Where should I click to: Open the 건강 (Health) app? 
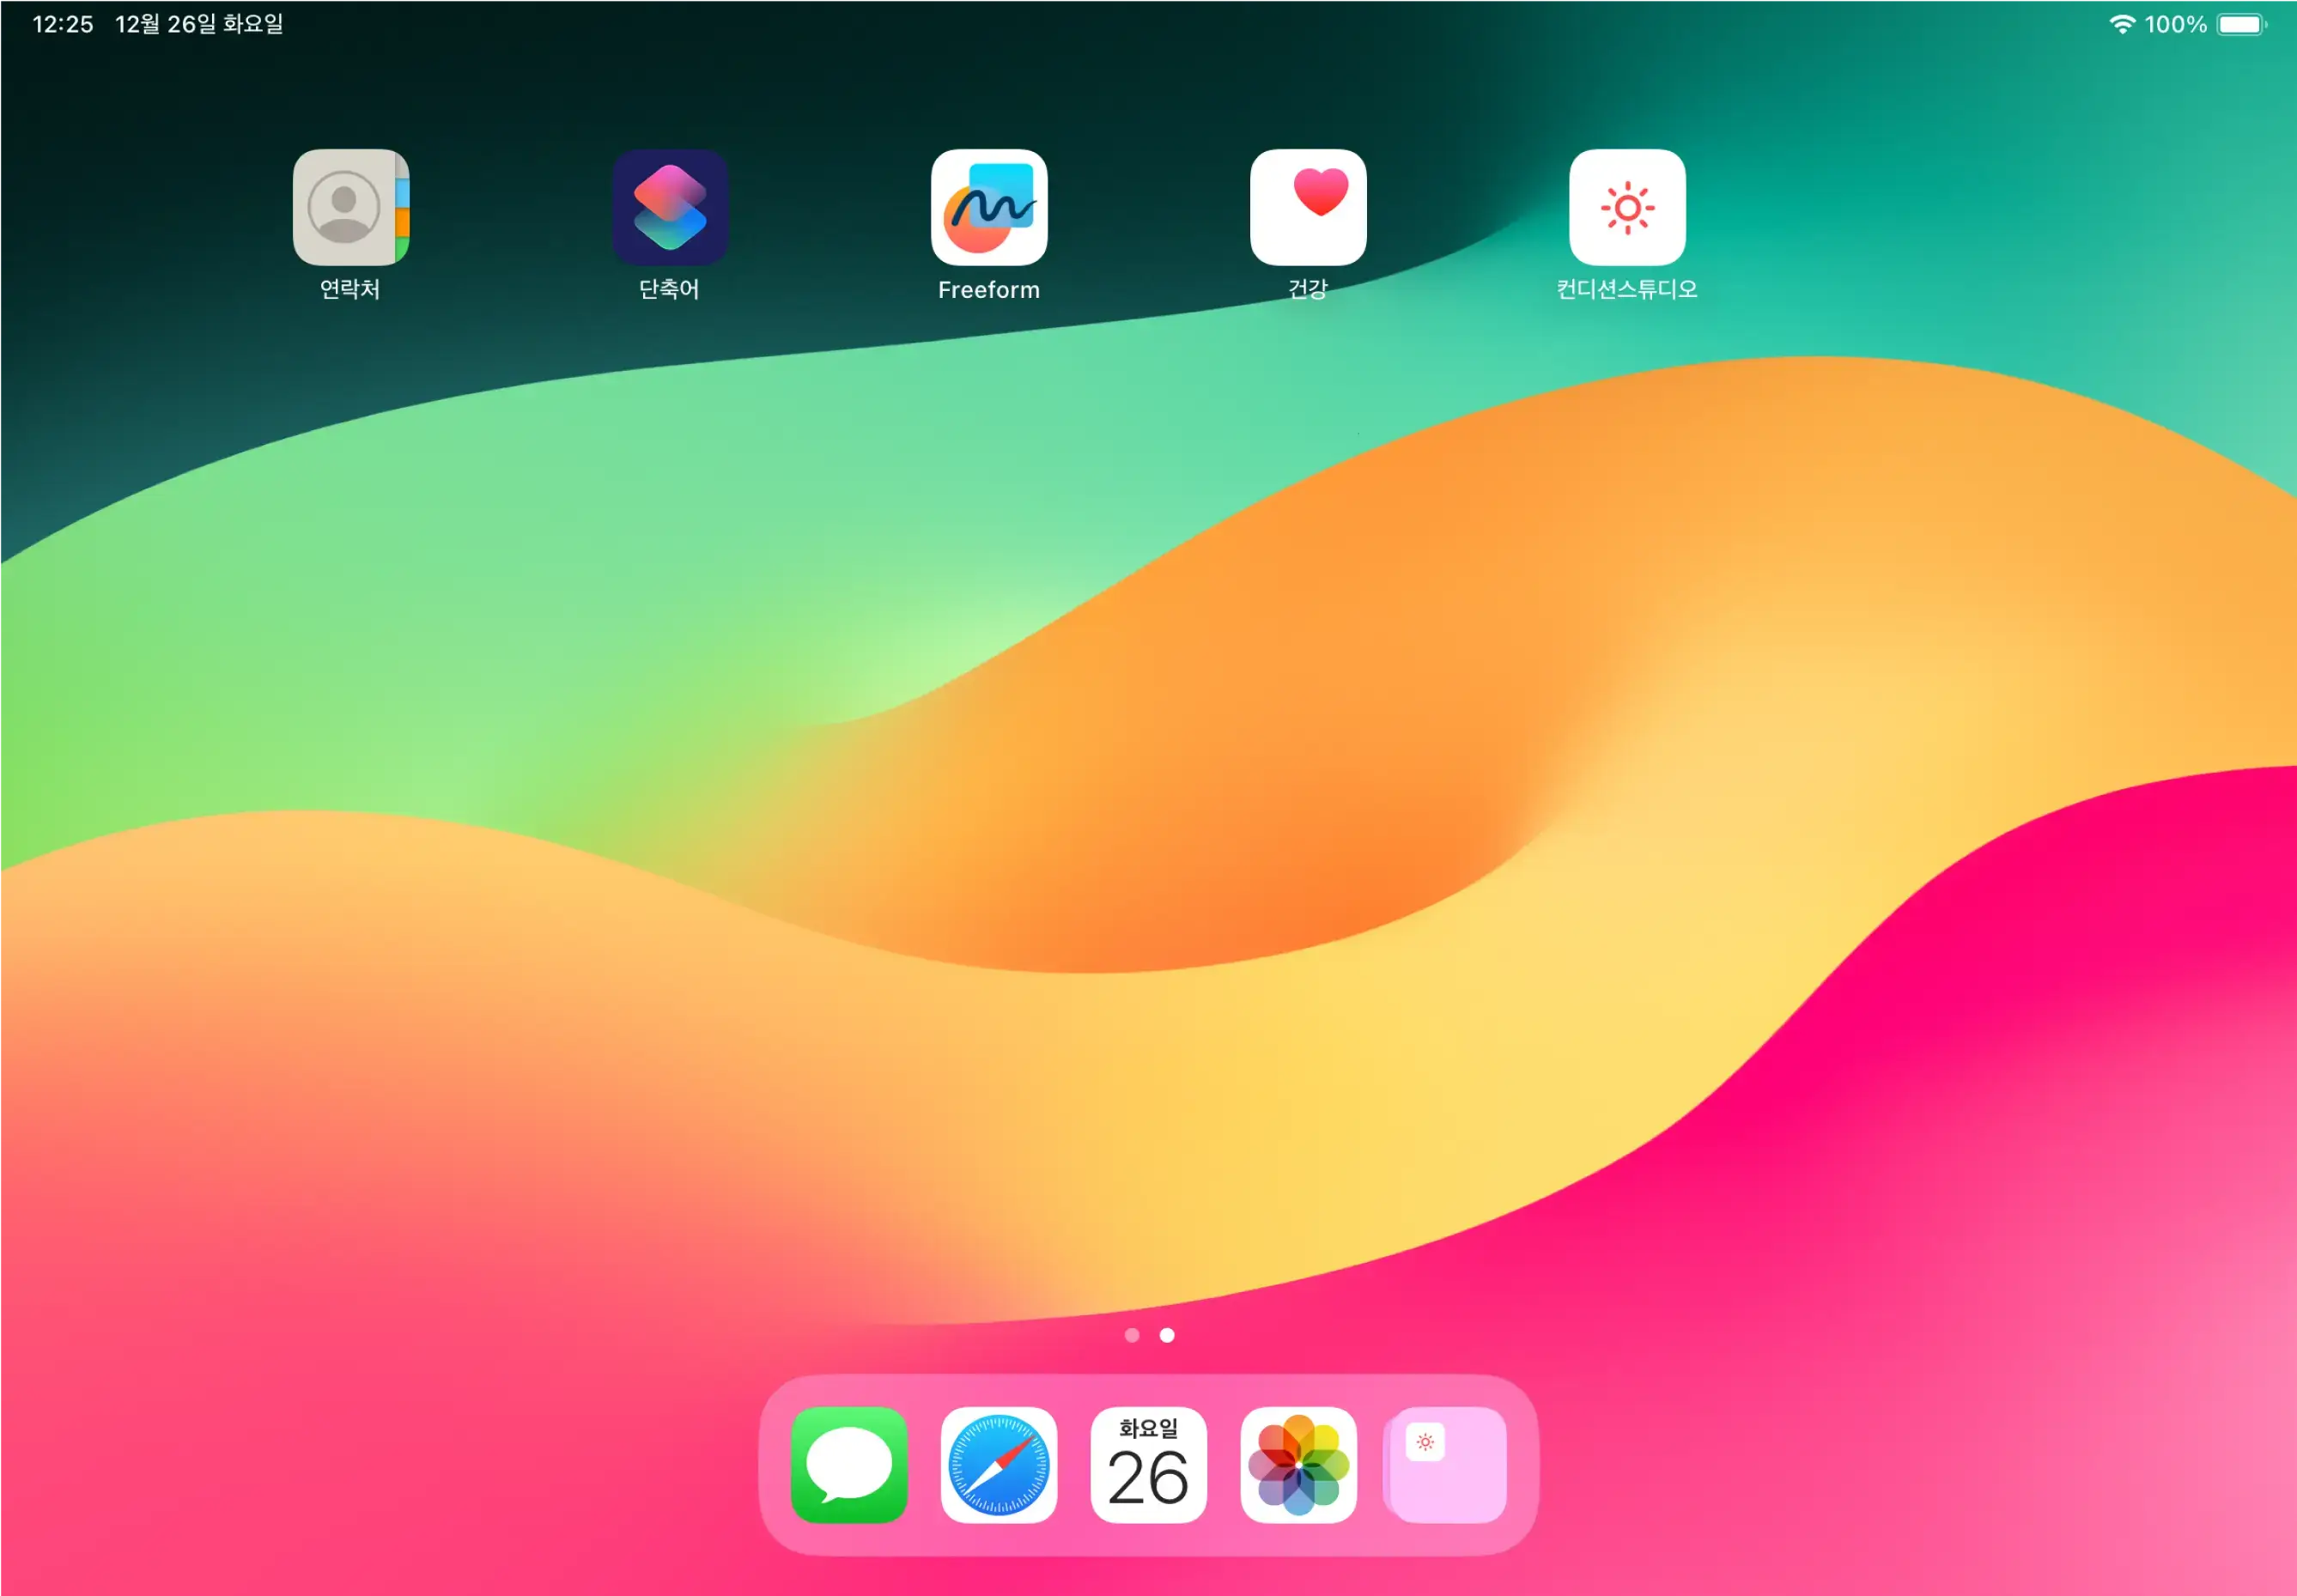click(1308, 207)
